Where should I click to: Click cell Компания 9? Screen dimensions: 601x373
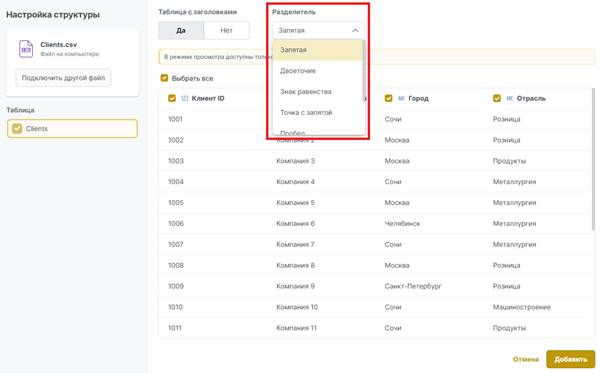296,286
